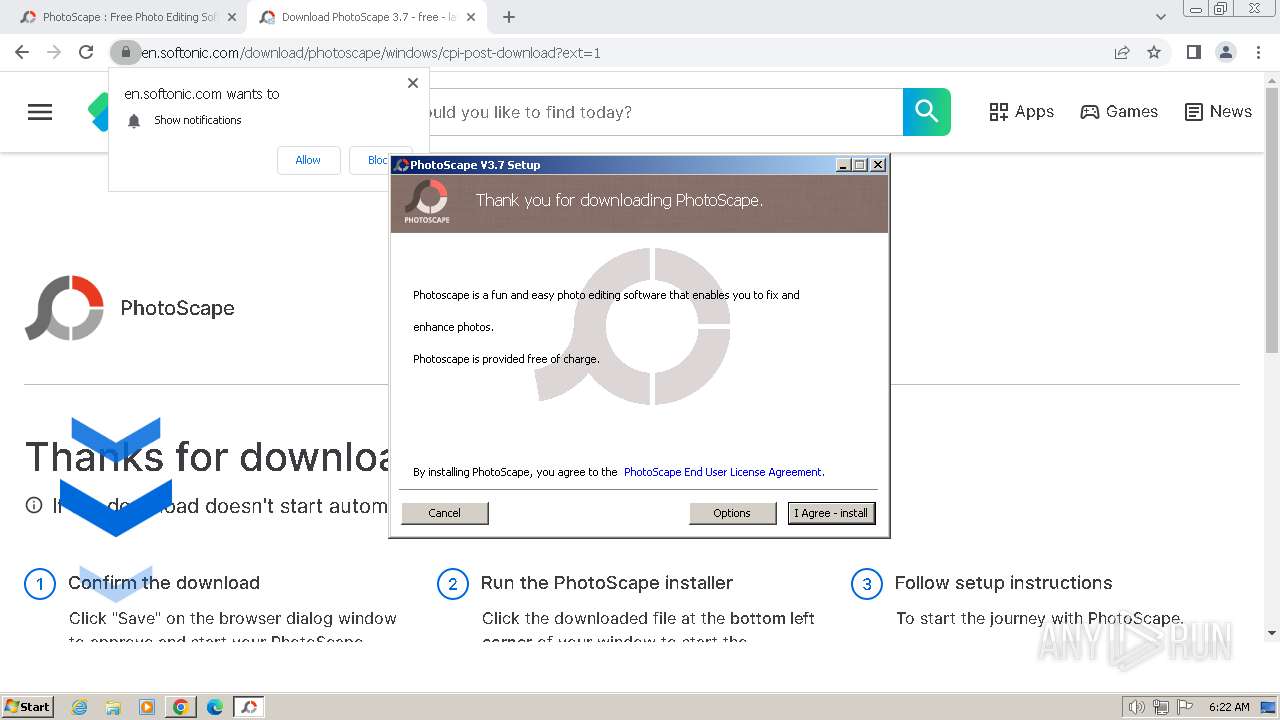Image resolution: width=1280 pixels, height=720 pixels.
Task: Launch Internet Explorer from the taskbar
Action: click(80, 707)
